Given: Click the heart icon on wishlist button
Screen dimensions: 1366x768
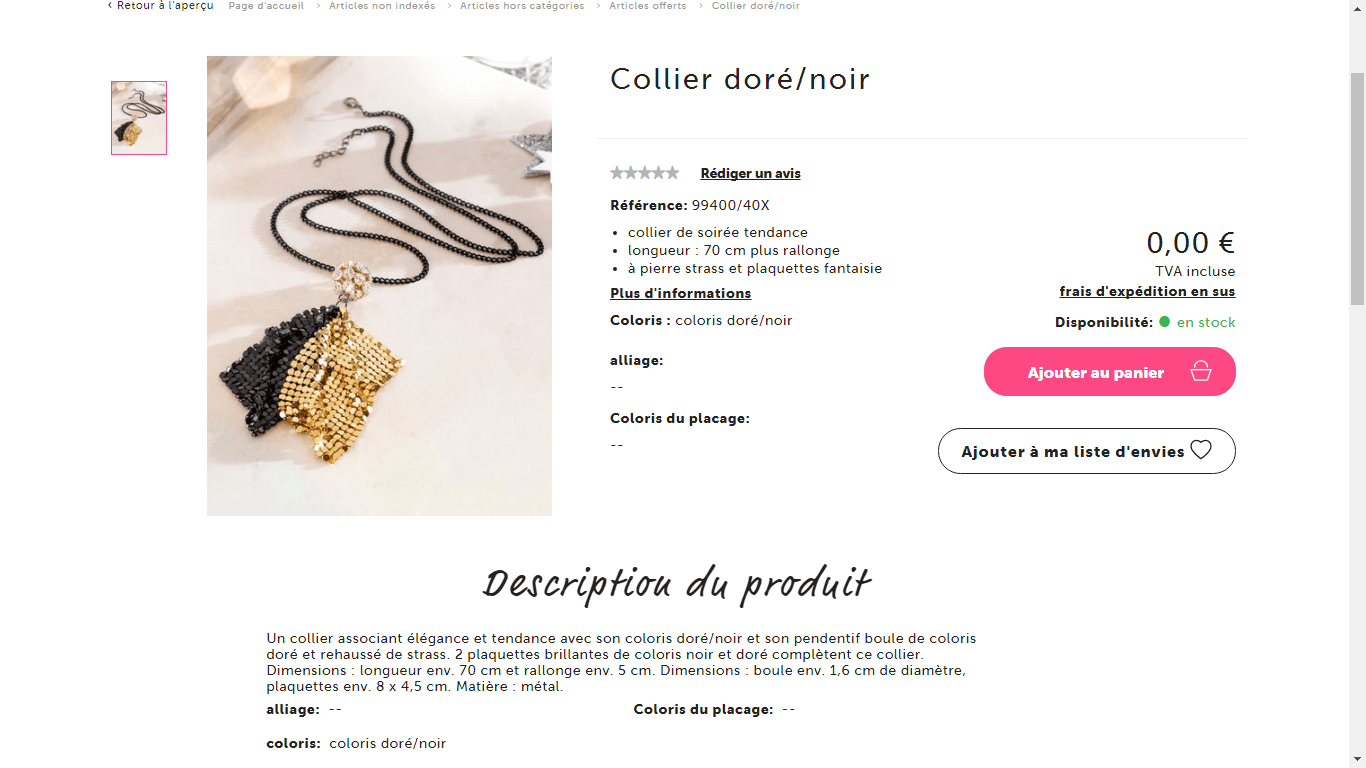Looking at the screenshot, I should click(x=1201, y=450).
